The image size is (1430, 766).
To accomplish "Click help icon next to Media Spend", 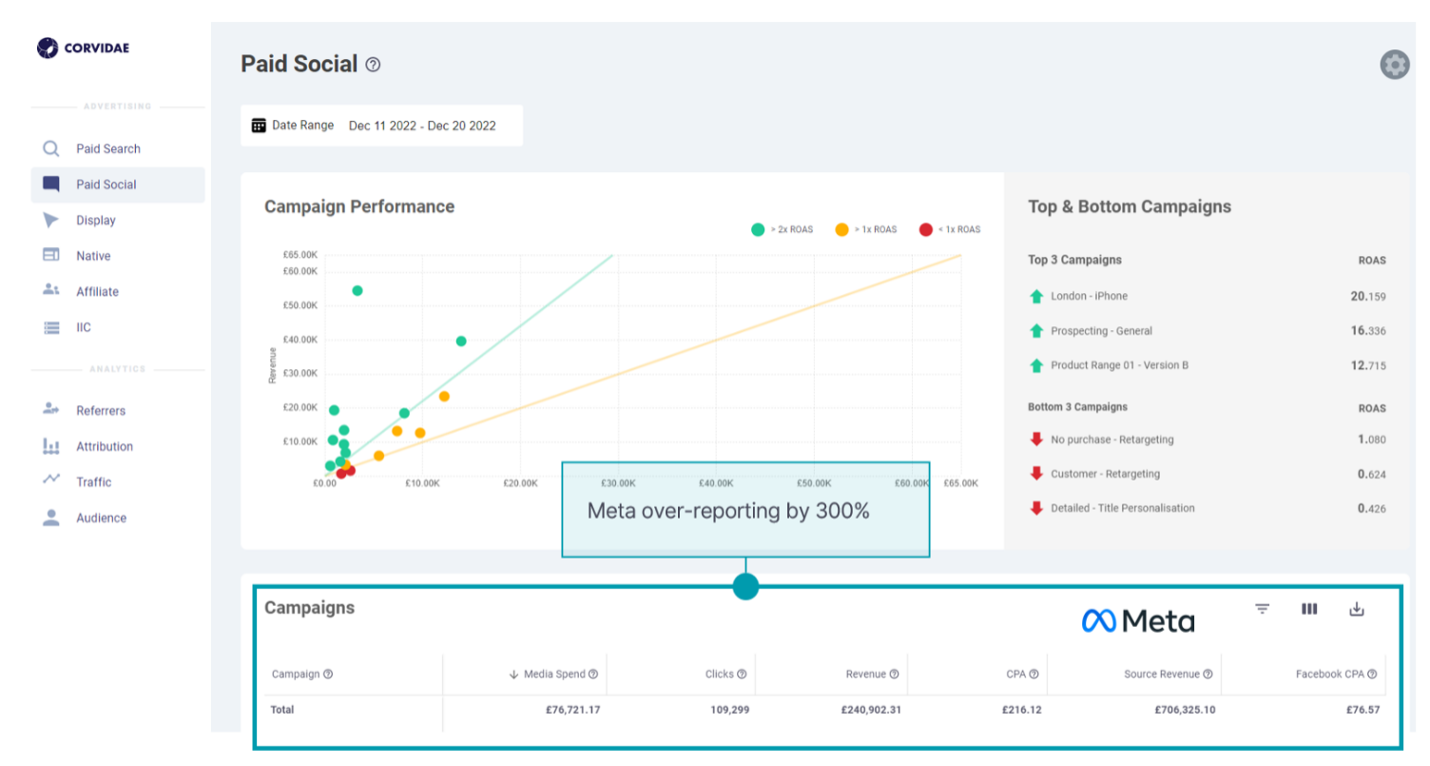I will [594, 674].
